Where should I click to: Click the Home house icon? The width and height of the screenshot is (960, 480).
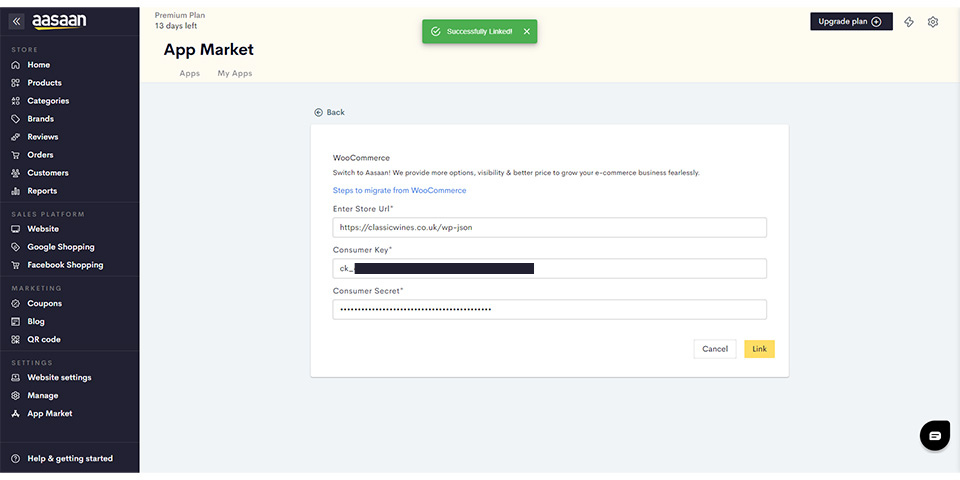16,65
